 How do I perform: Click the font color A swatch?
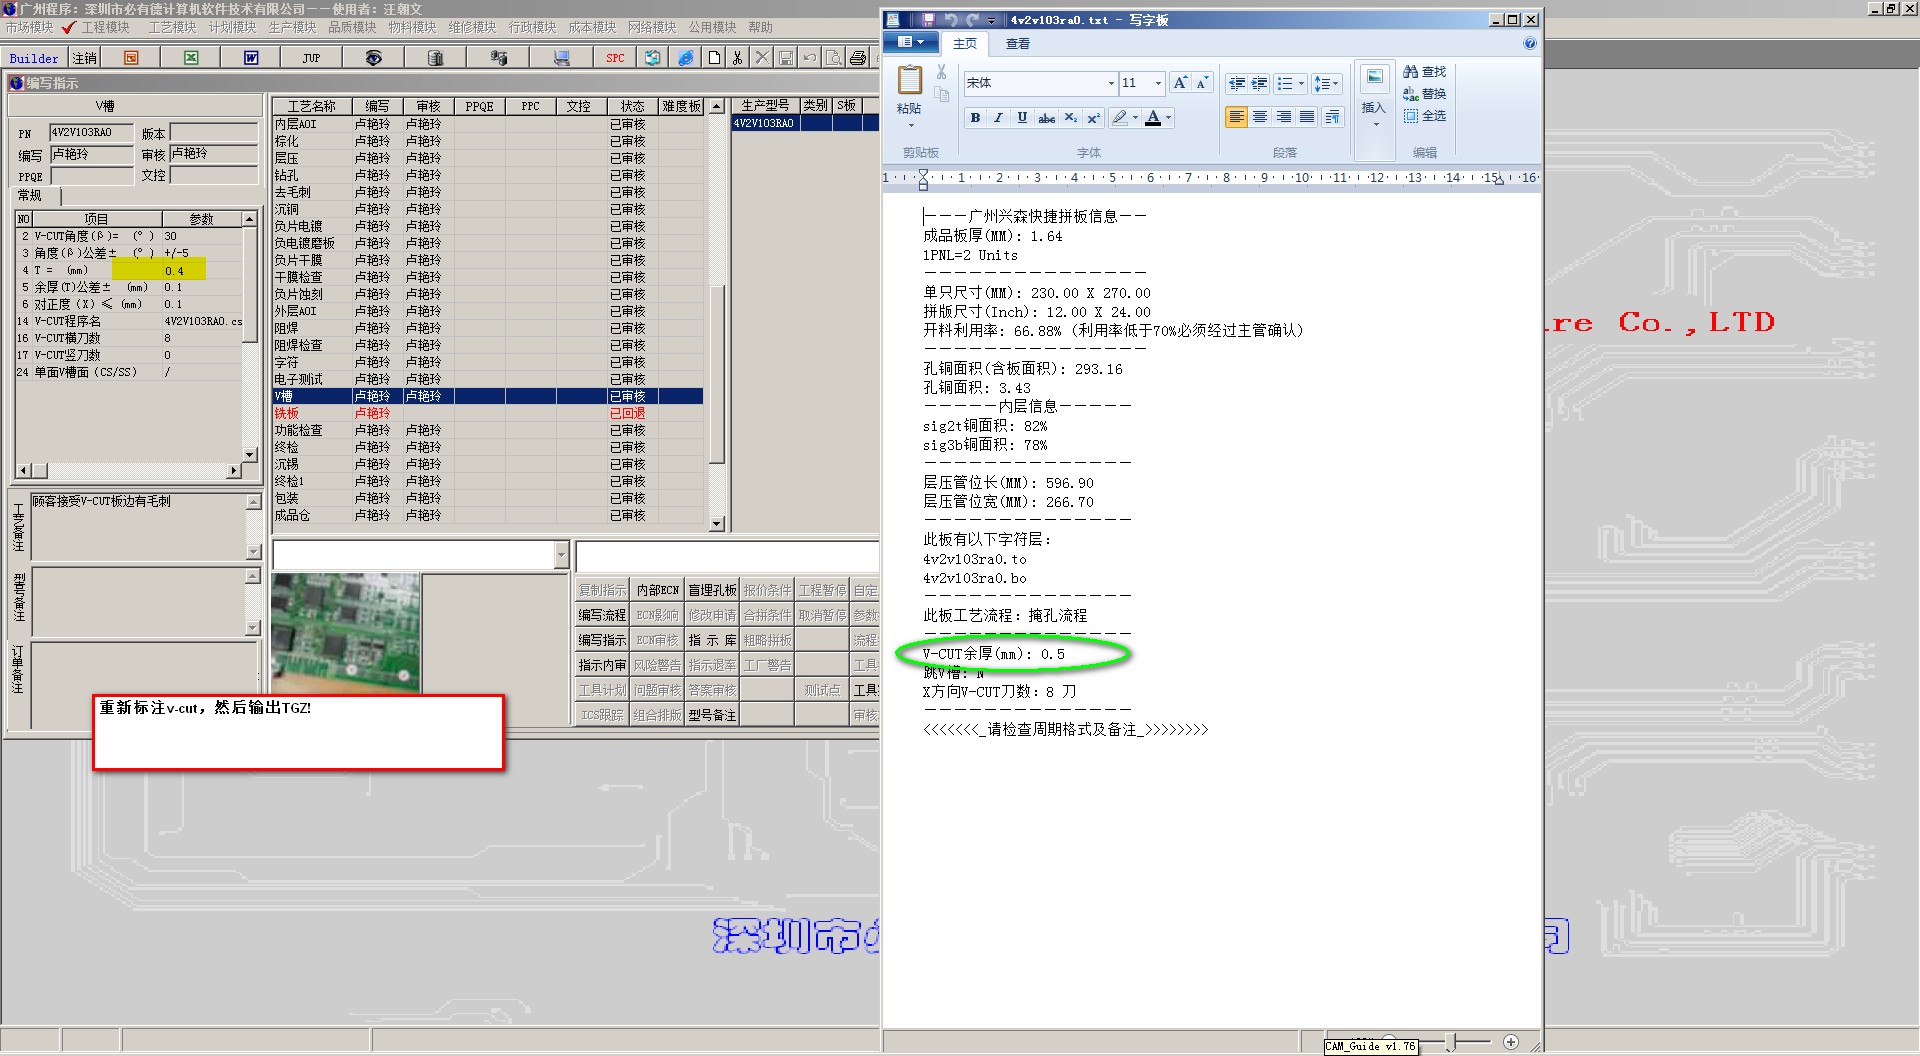(x=1153, y=117)
